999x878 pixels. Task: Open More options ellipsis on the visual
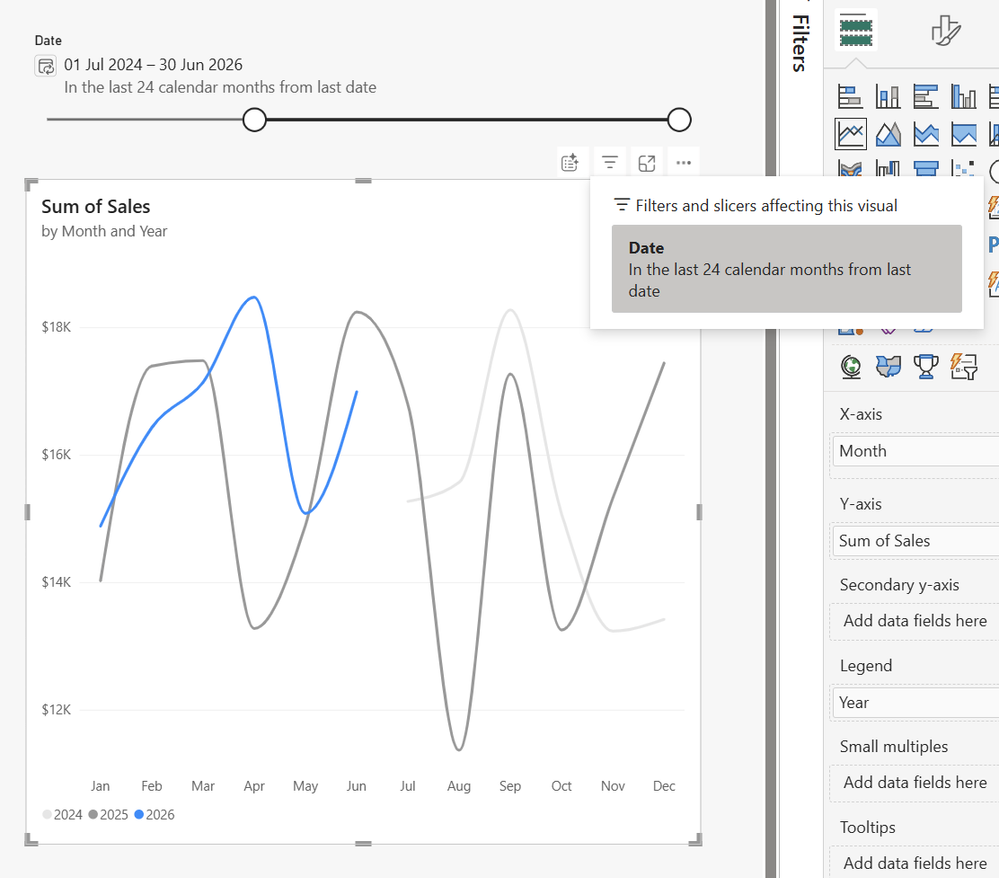(x=684, y=163)
